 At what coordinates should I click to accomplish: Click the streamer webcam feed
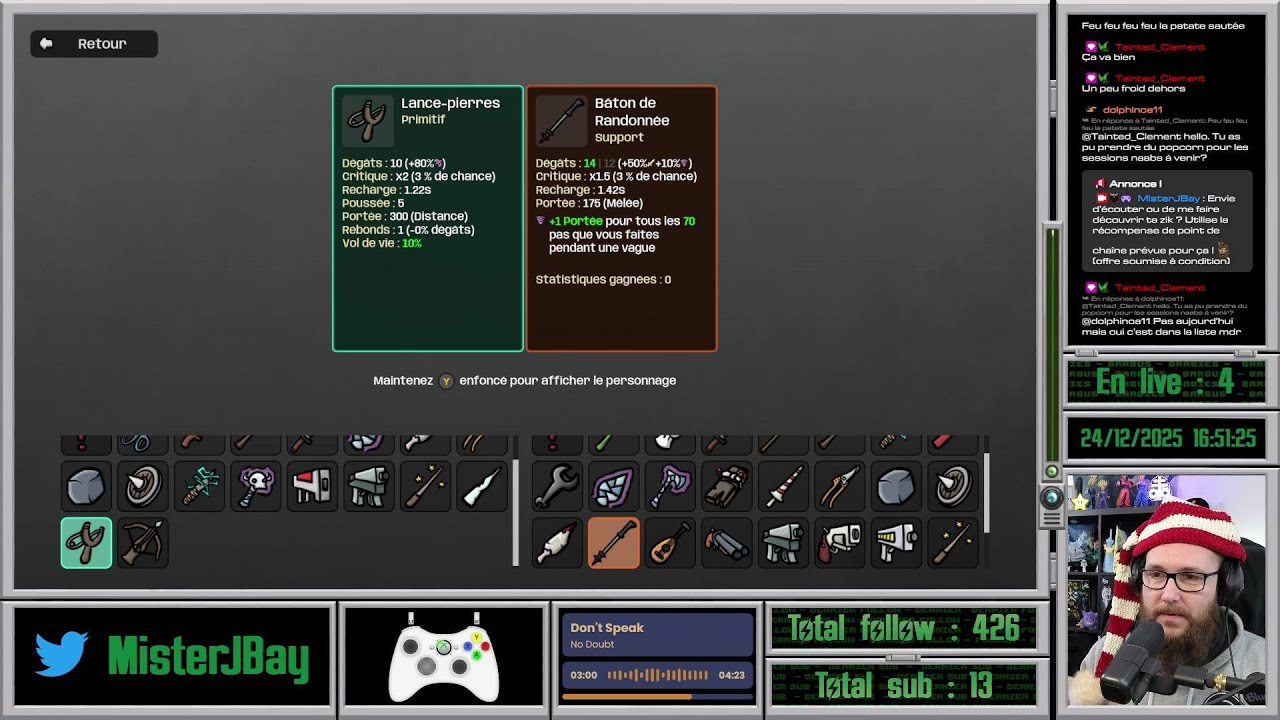point(1166,590)
